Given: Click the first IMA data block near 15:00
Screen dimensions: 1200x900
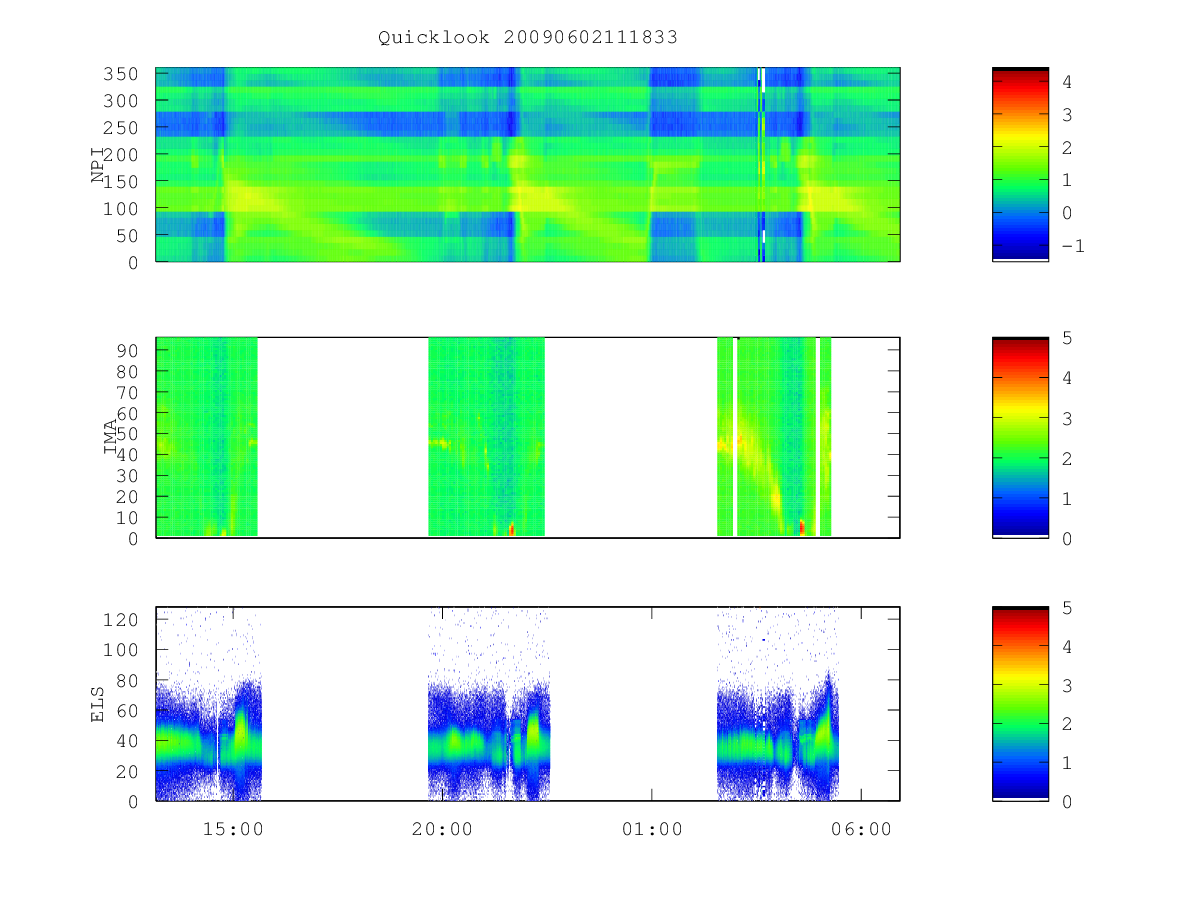Looking at the screenshot, I should [207, 437].
